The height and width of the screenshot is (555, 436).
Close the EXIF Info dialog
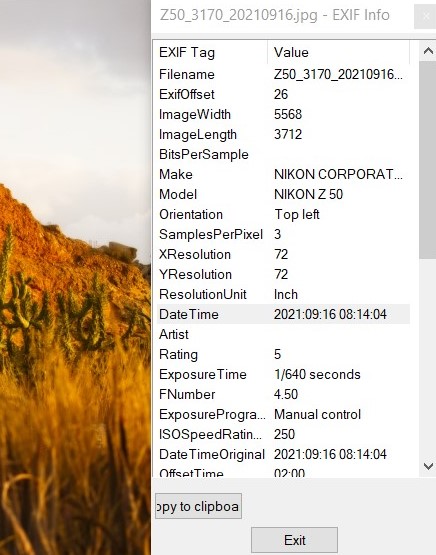425,17
